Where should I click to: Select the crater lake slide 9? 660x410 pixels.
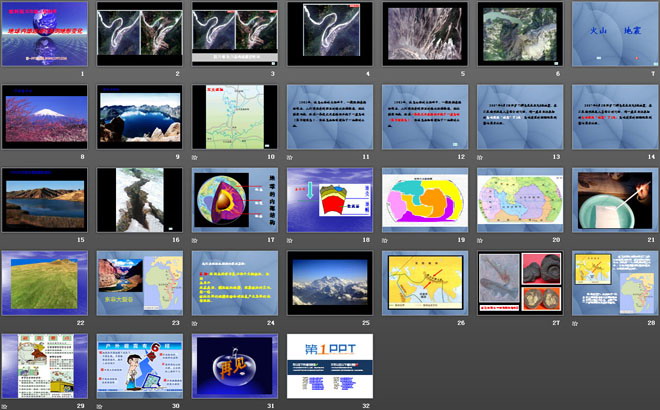pos(139,116)
